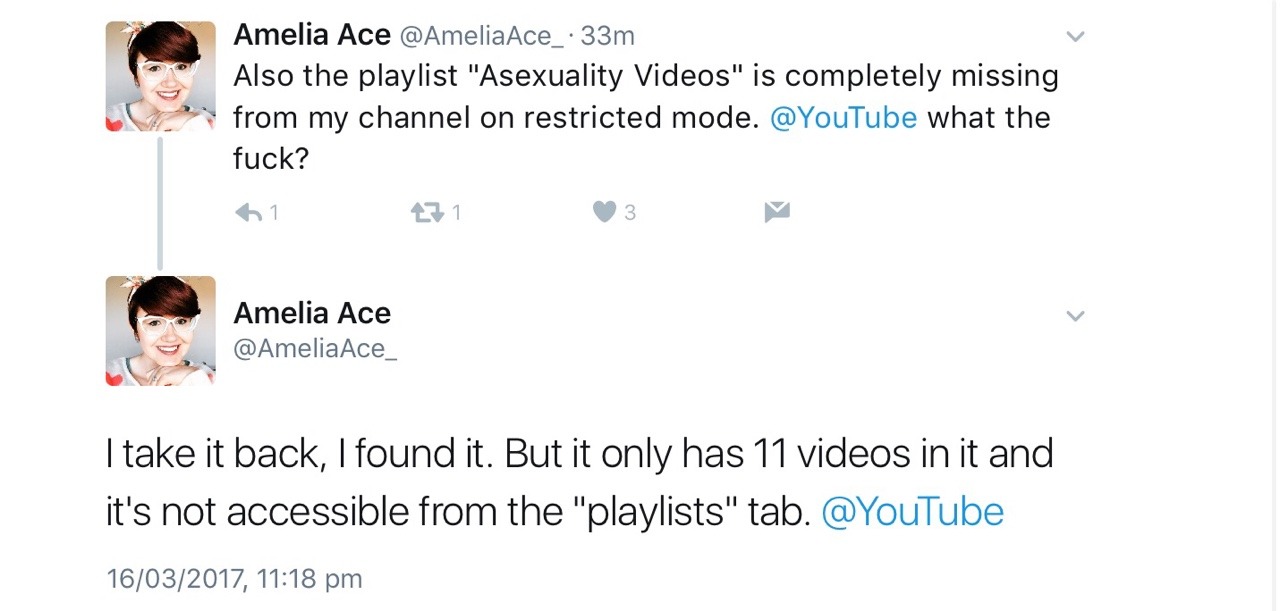Open the @YouTube mention before "what the"
The image size is (1280, 611).
point(843,118)
